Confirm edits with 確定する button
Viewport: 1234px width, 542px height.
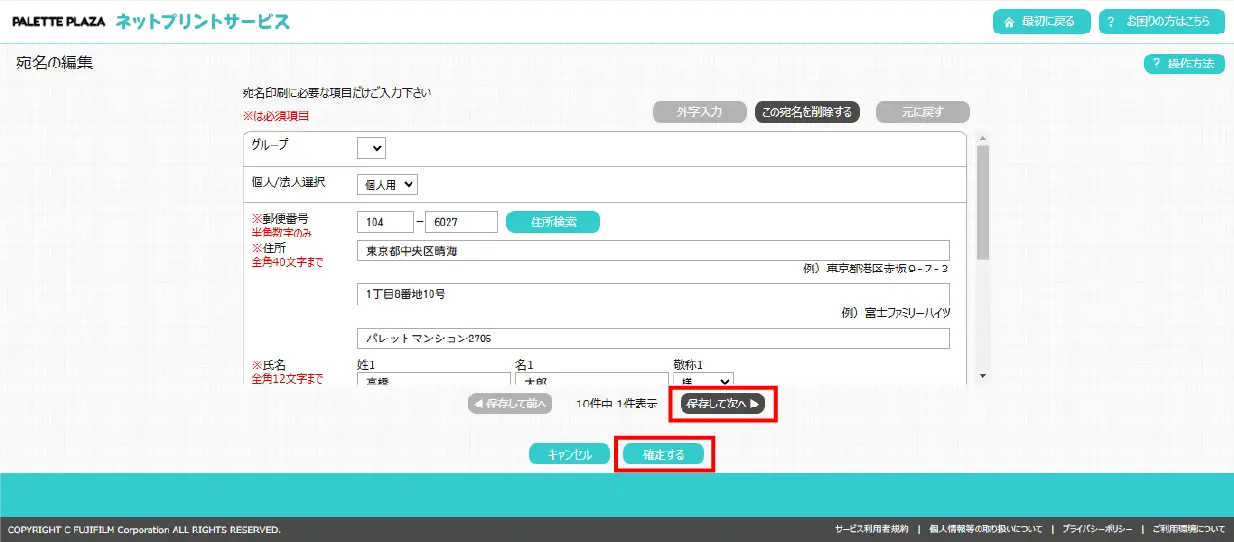664,454
